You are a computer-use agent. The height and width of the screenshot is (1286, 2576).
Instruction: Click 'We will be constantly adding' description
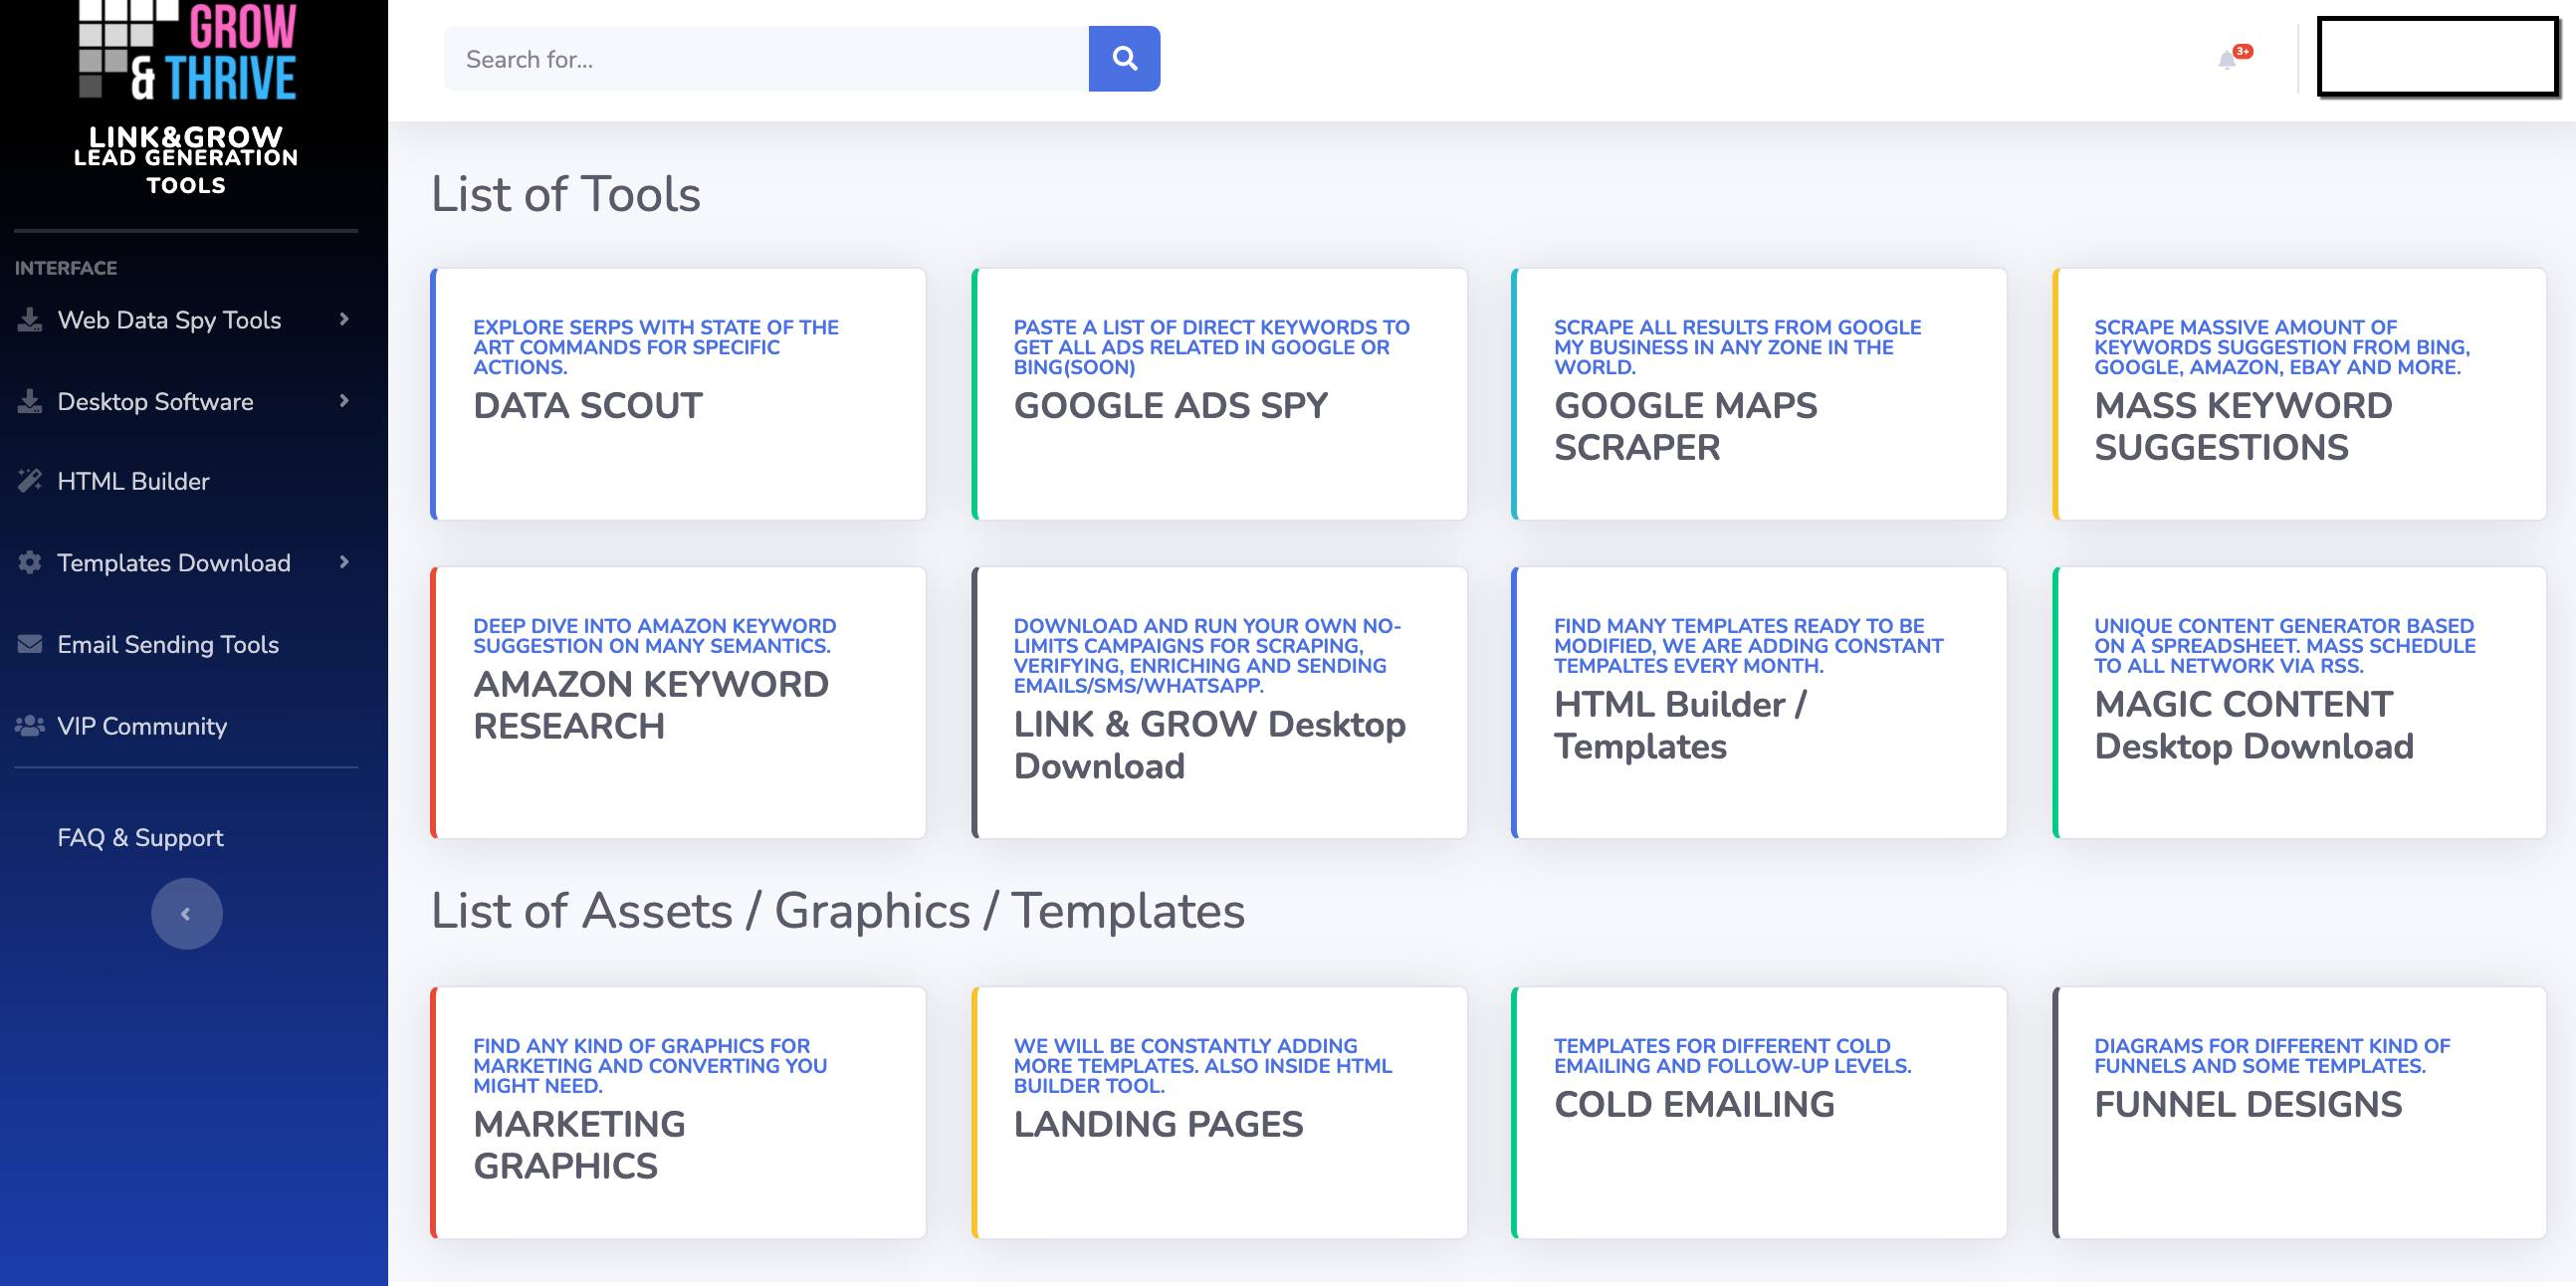coord(1203,1066)
